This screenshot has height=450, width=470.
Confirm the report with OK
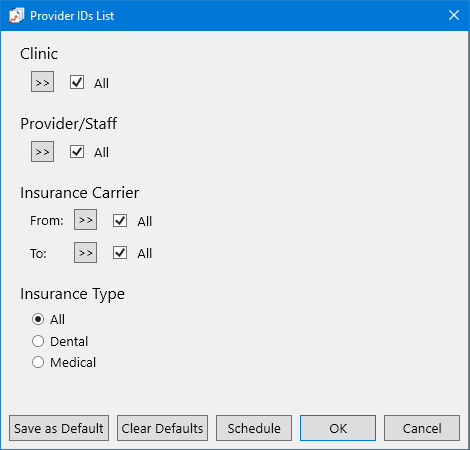[338, 428]
